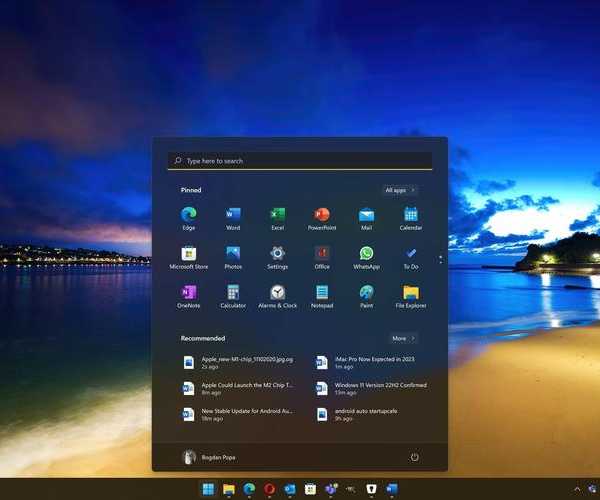This screenshot has height=500, width=600.
Task: Open Teams from the taskbar
Action: pyautogui.click(x=331, y=489)
